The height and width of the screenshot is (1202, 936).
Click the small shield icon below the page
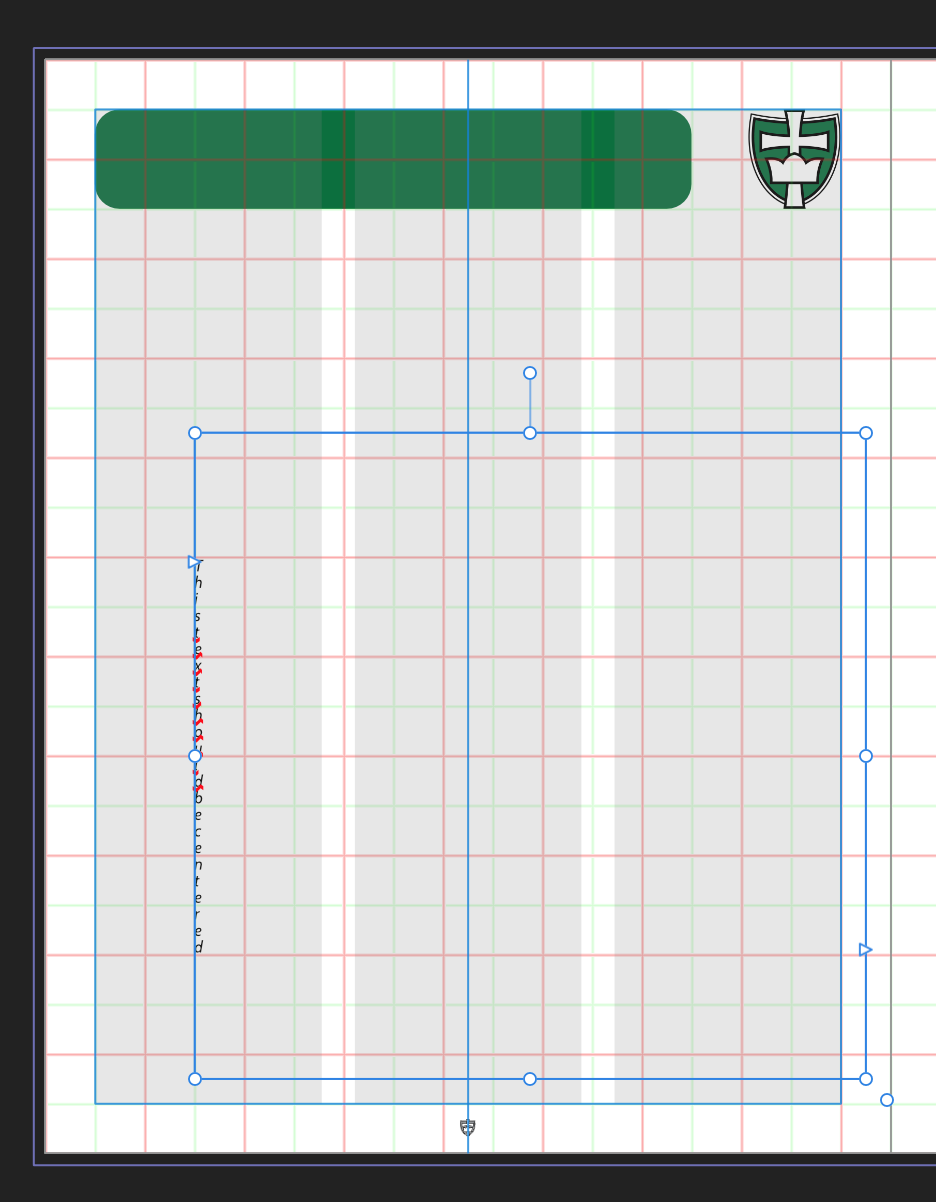[x=468, y=1128]
